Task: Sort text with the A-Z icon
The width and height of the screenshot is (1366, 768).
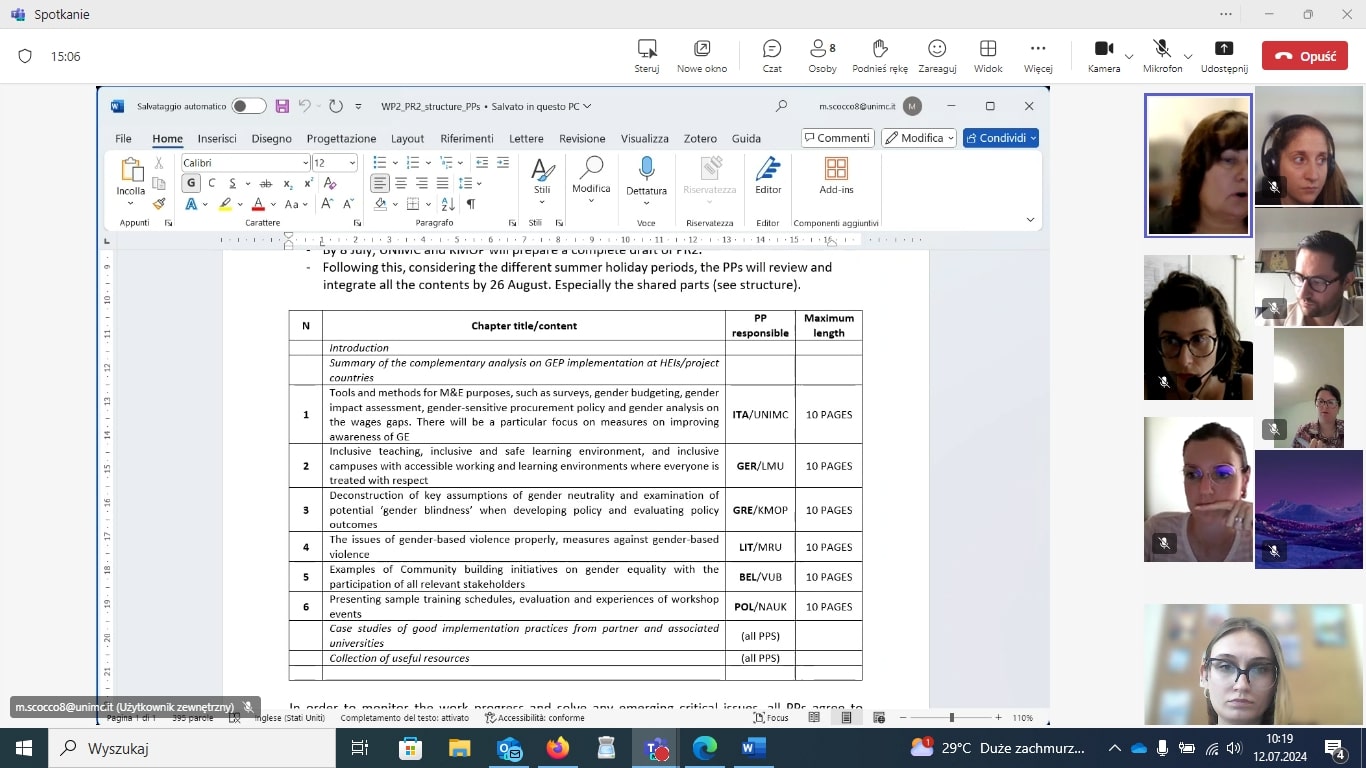Action: (x=447, y=204)
